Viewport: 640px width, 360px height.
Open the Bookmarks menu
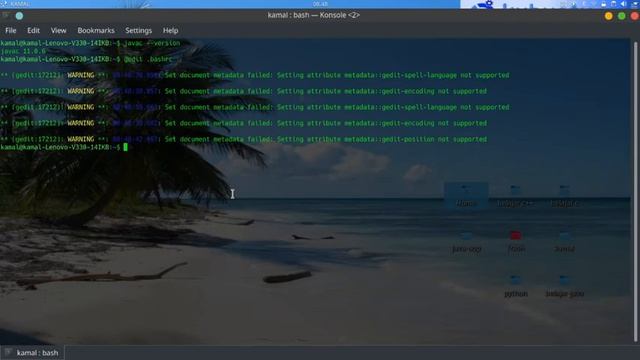(96, 31)
